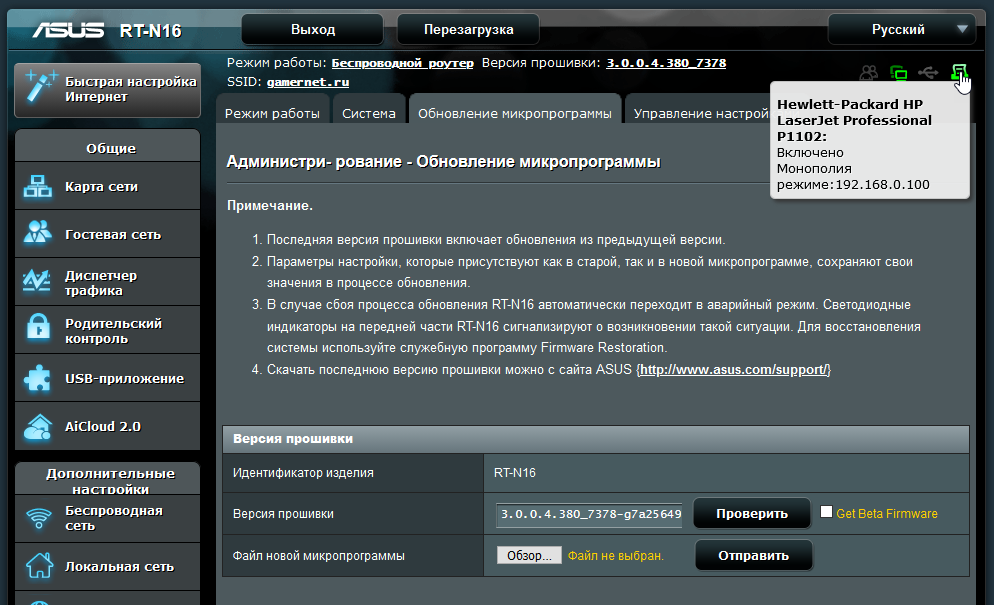Click the Network Map icon
The height and width of the screenshot is (605, 994).
click(x=37, y=186)
